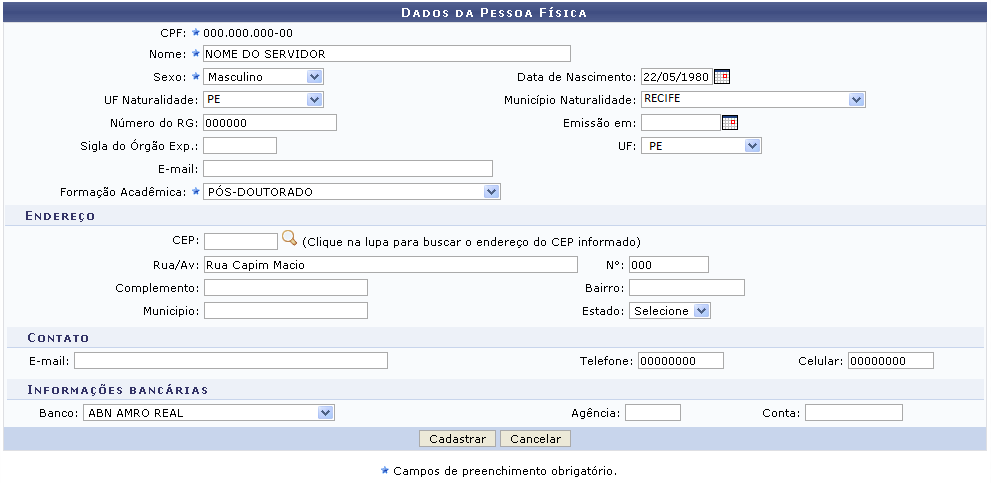Open the Sexo dropdown
The image size is (991, 483).
click(x=263, y=77)
